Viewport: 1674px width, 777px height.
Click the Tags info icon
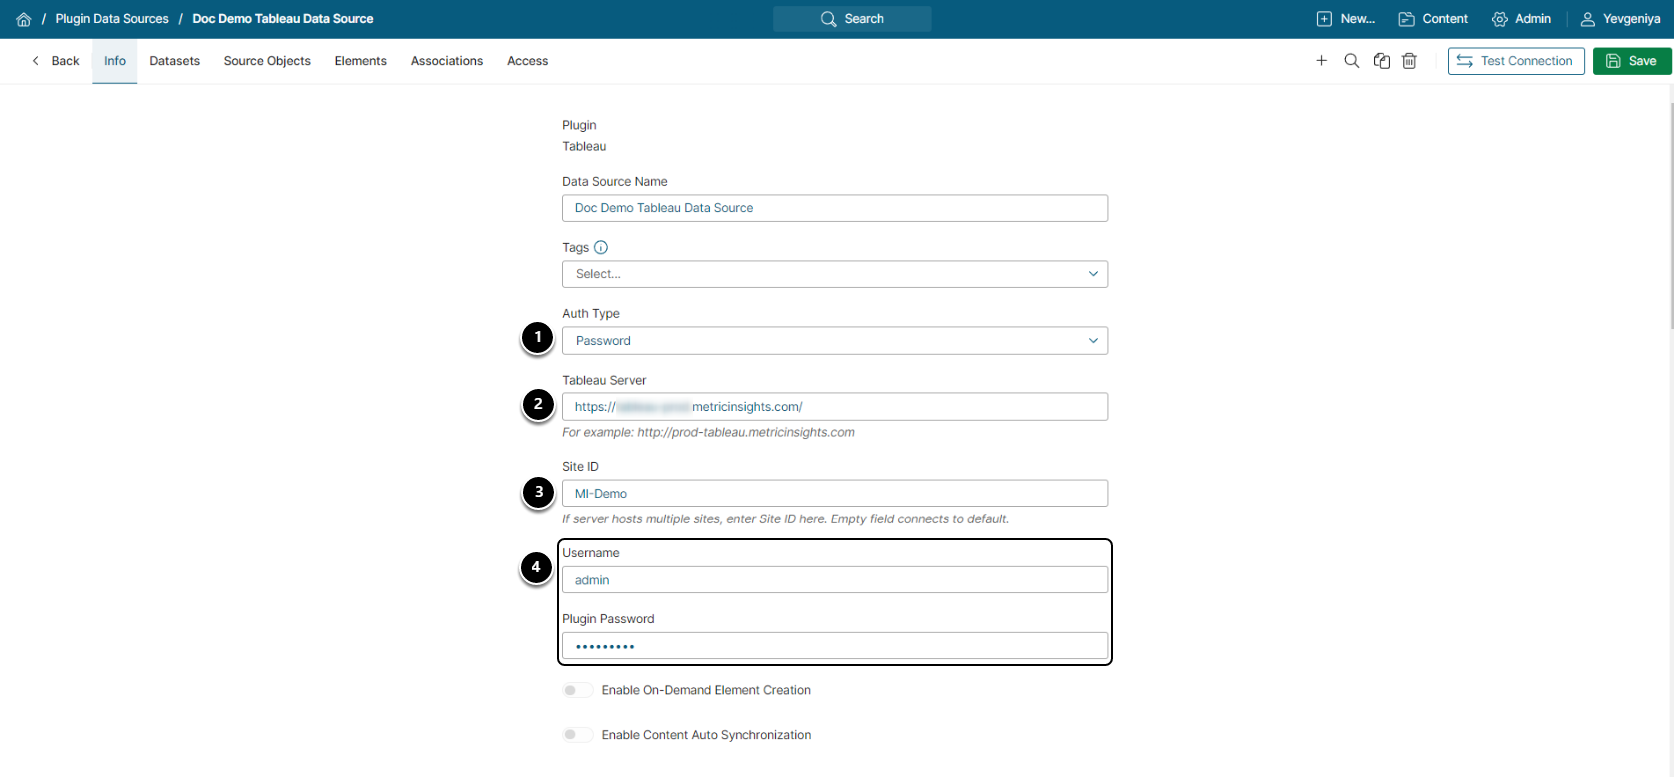point(601,247)
